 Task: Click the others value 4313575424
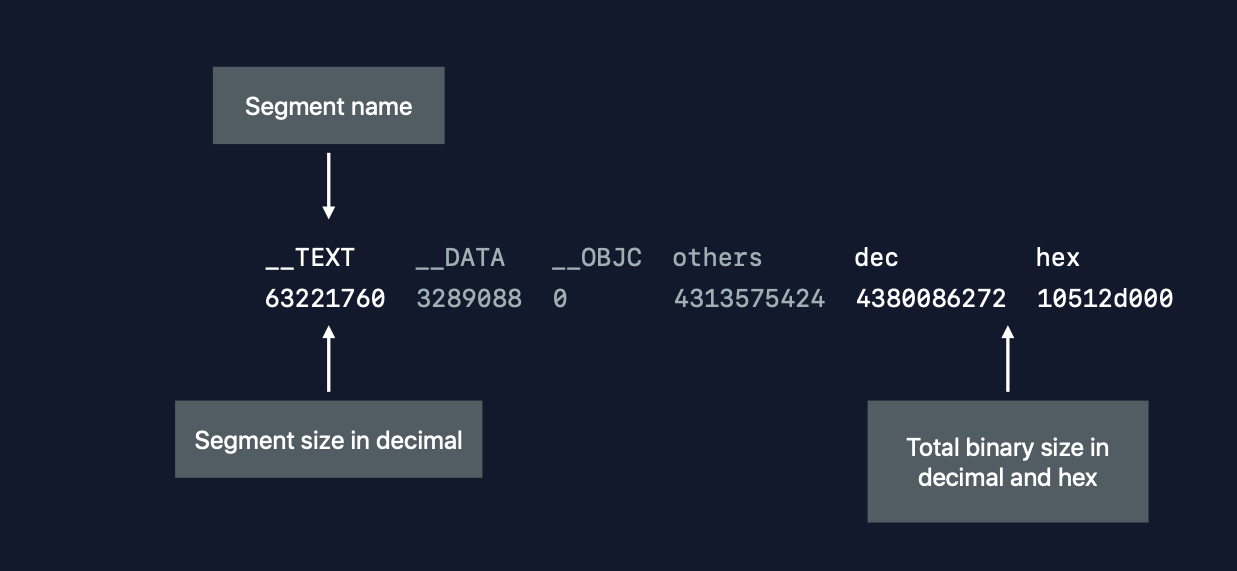coord(749,298)
